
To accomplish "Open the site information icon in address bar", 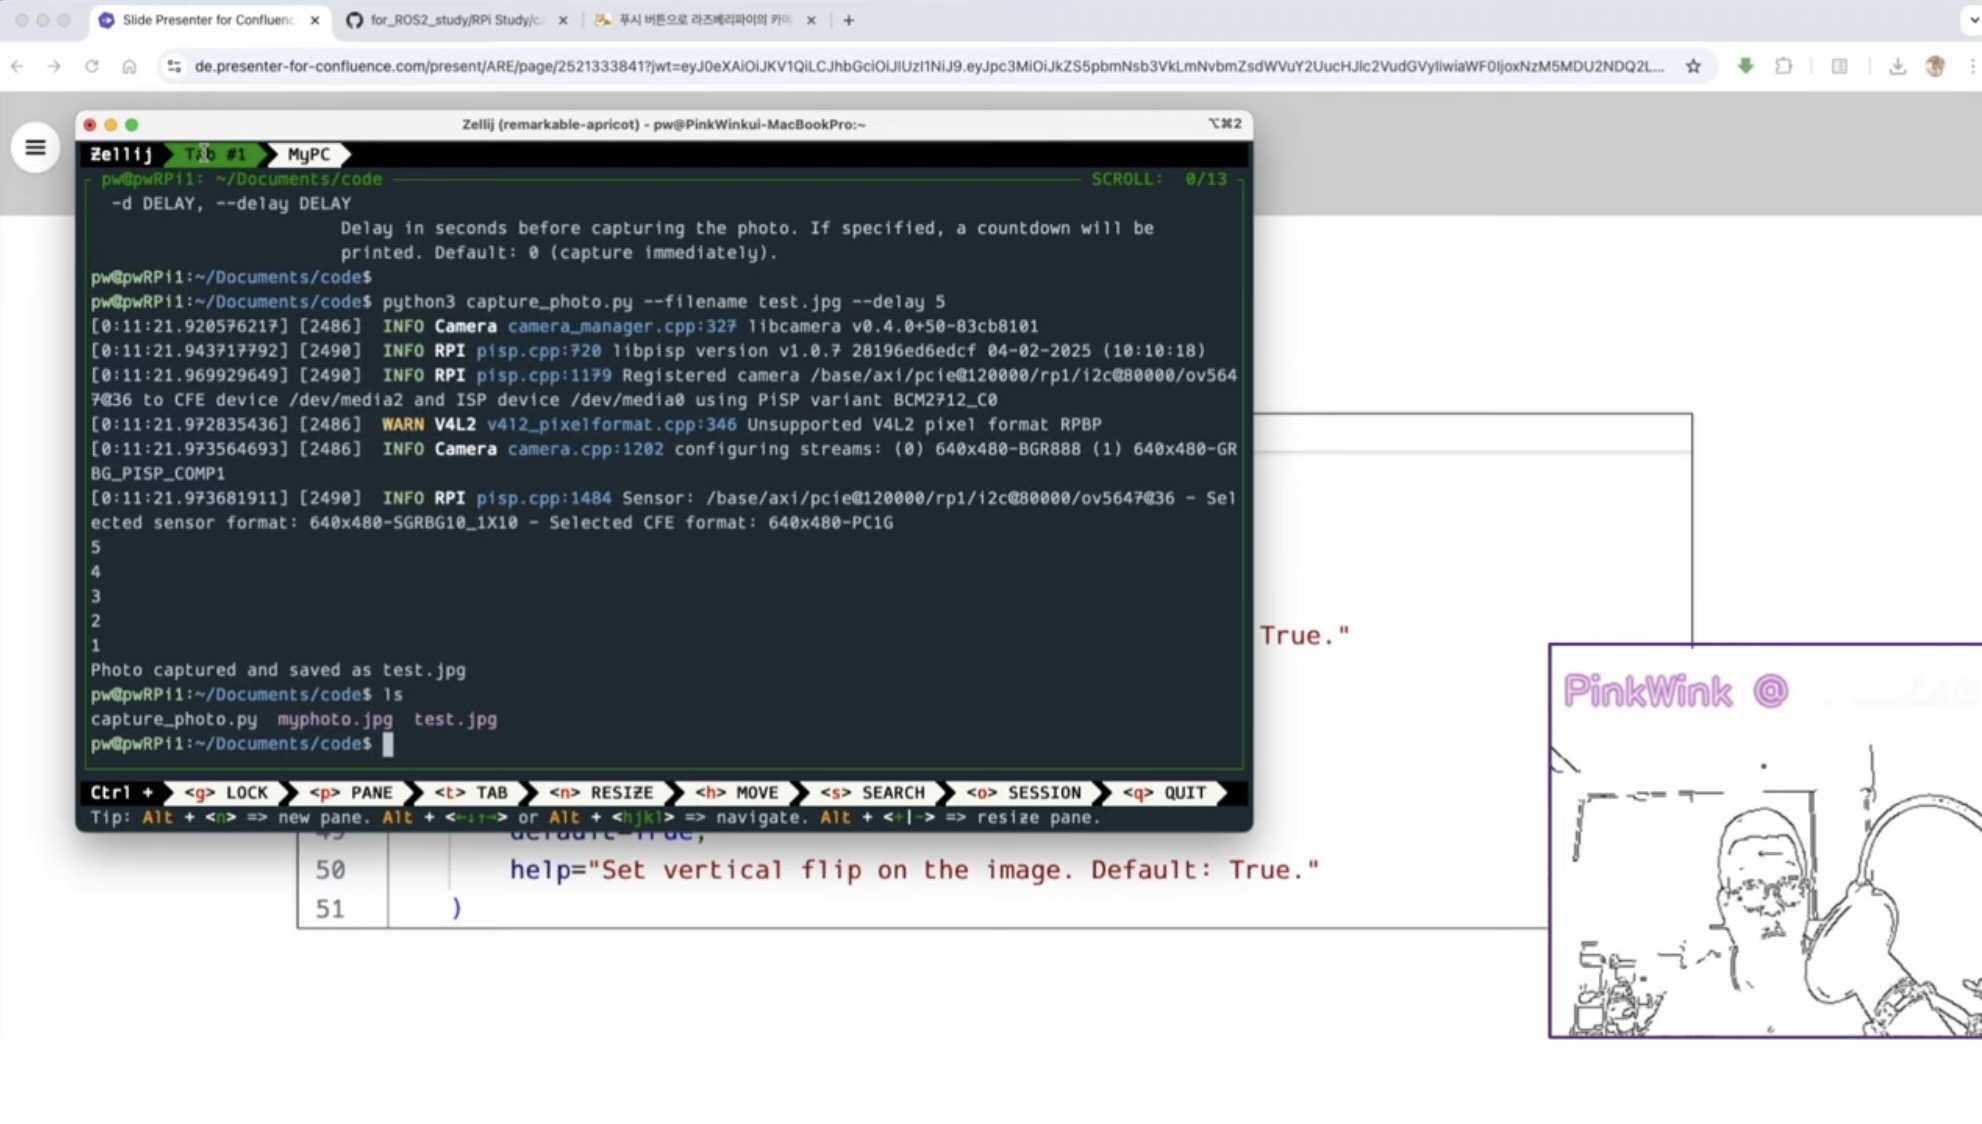I will tap(173, 66).
